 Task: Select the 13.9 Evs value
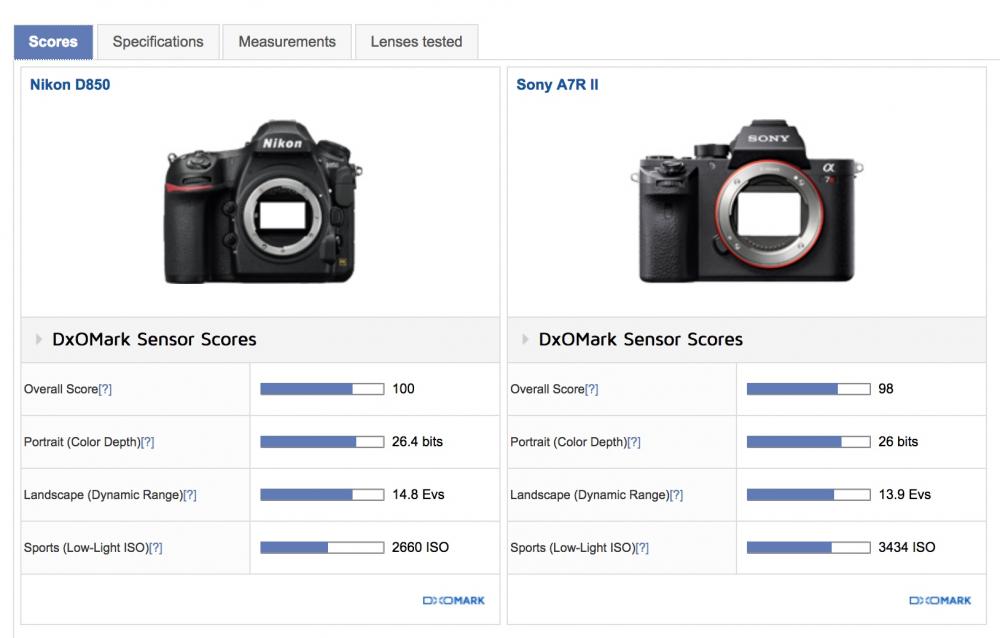[x=904, y=494]
